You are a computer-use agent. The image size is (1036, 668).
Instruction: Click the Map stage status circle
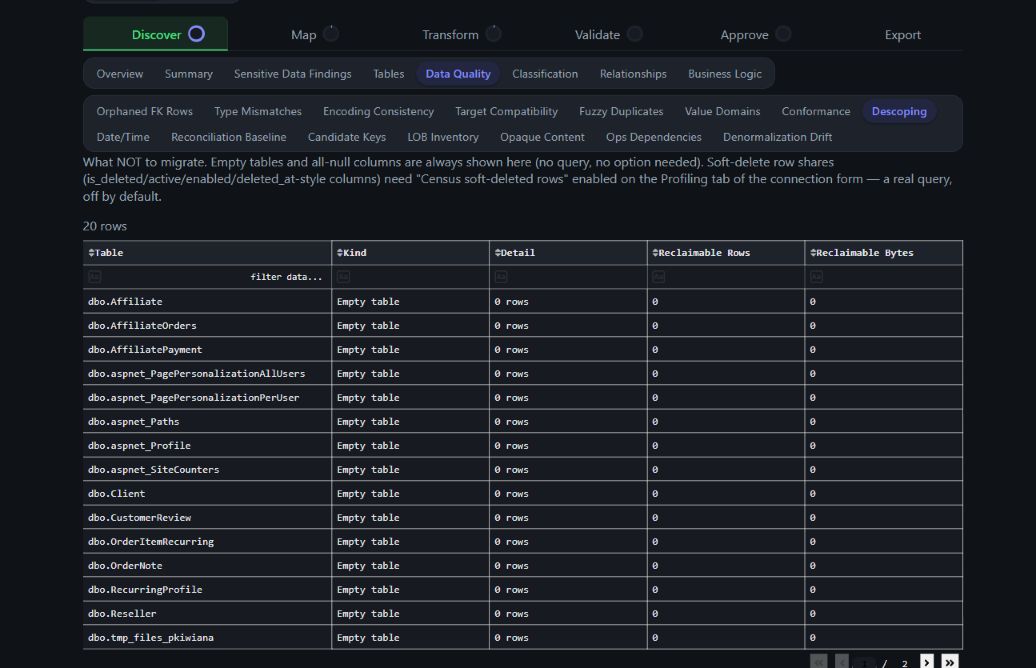tap(331, 34)
